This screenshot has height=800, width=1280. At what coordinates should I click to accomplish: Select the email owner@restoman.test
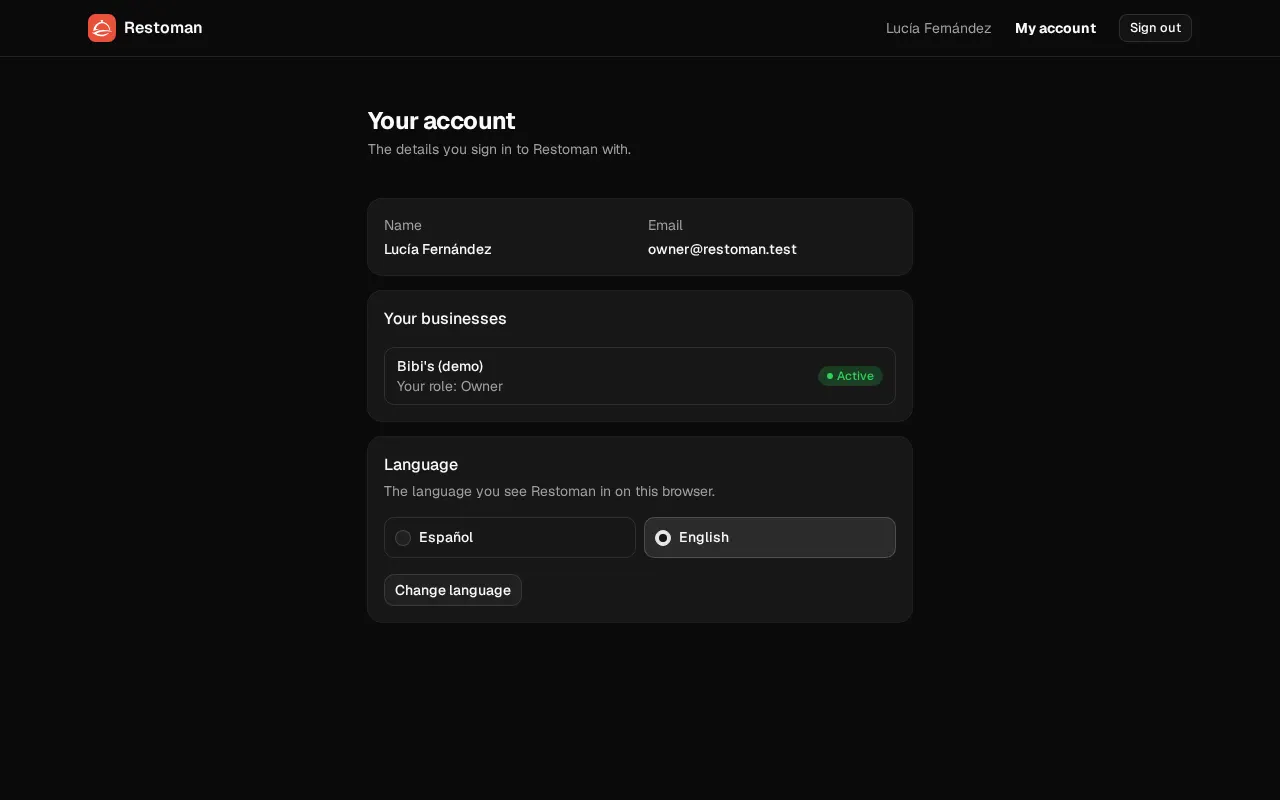pyautogui.click(x=722, y=249)
